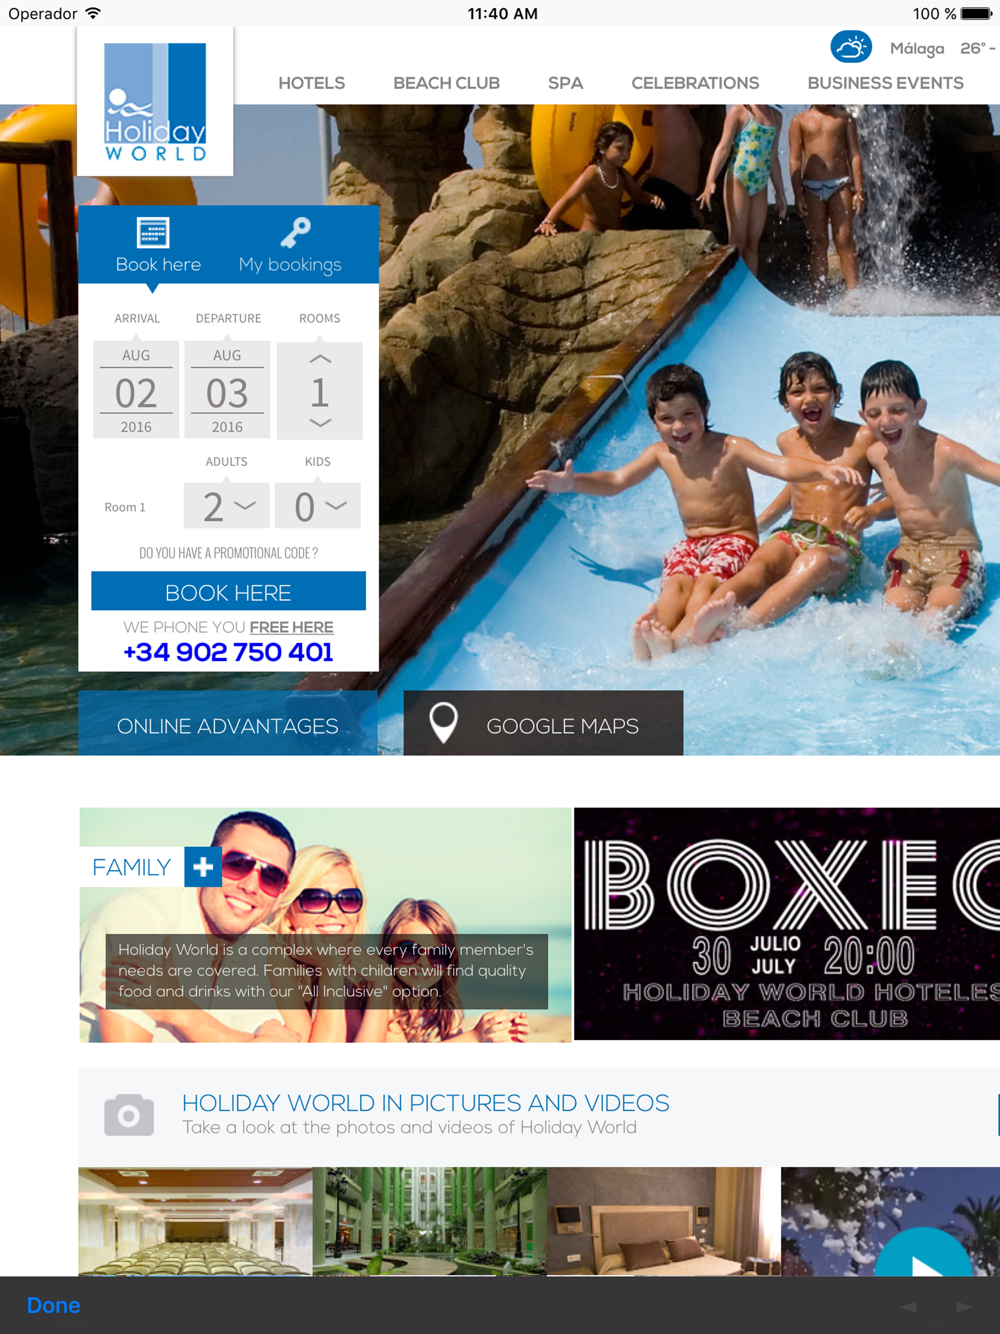Viewport: 1000px width, 1334px height.
Task: Open My bookings key icon
Action: [x=295, y=233]
